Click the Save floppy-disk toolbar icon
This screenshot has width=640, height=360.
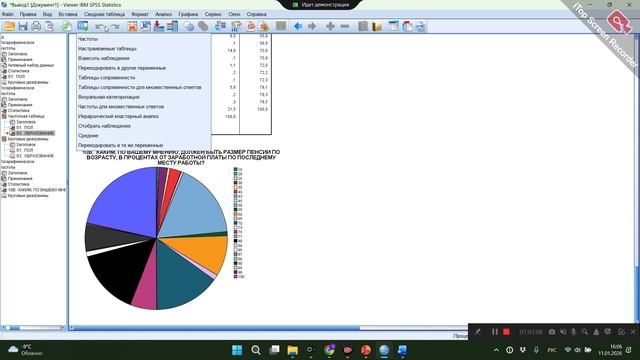23,27
